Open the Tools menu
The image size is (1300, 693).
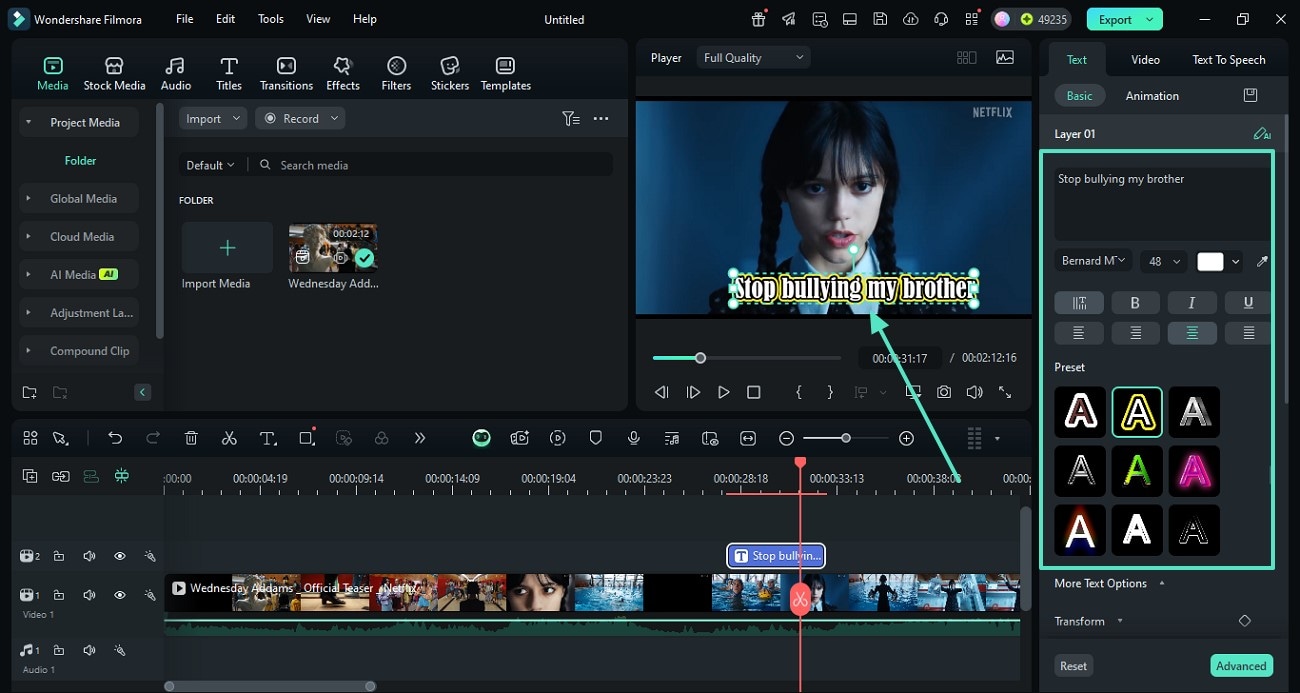coord(271,19)
